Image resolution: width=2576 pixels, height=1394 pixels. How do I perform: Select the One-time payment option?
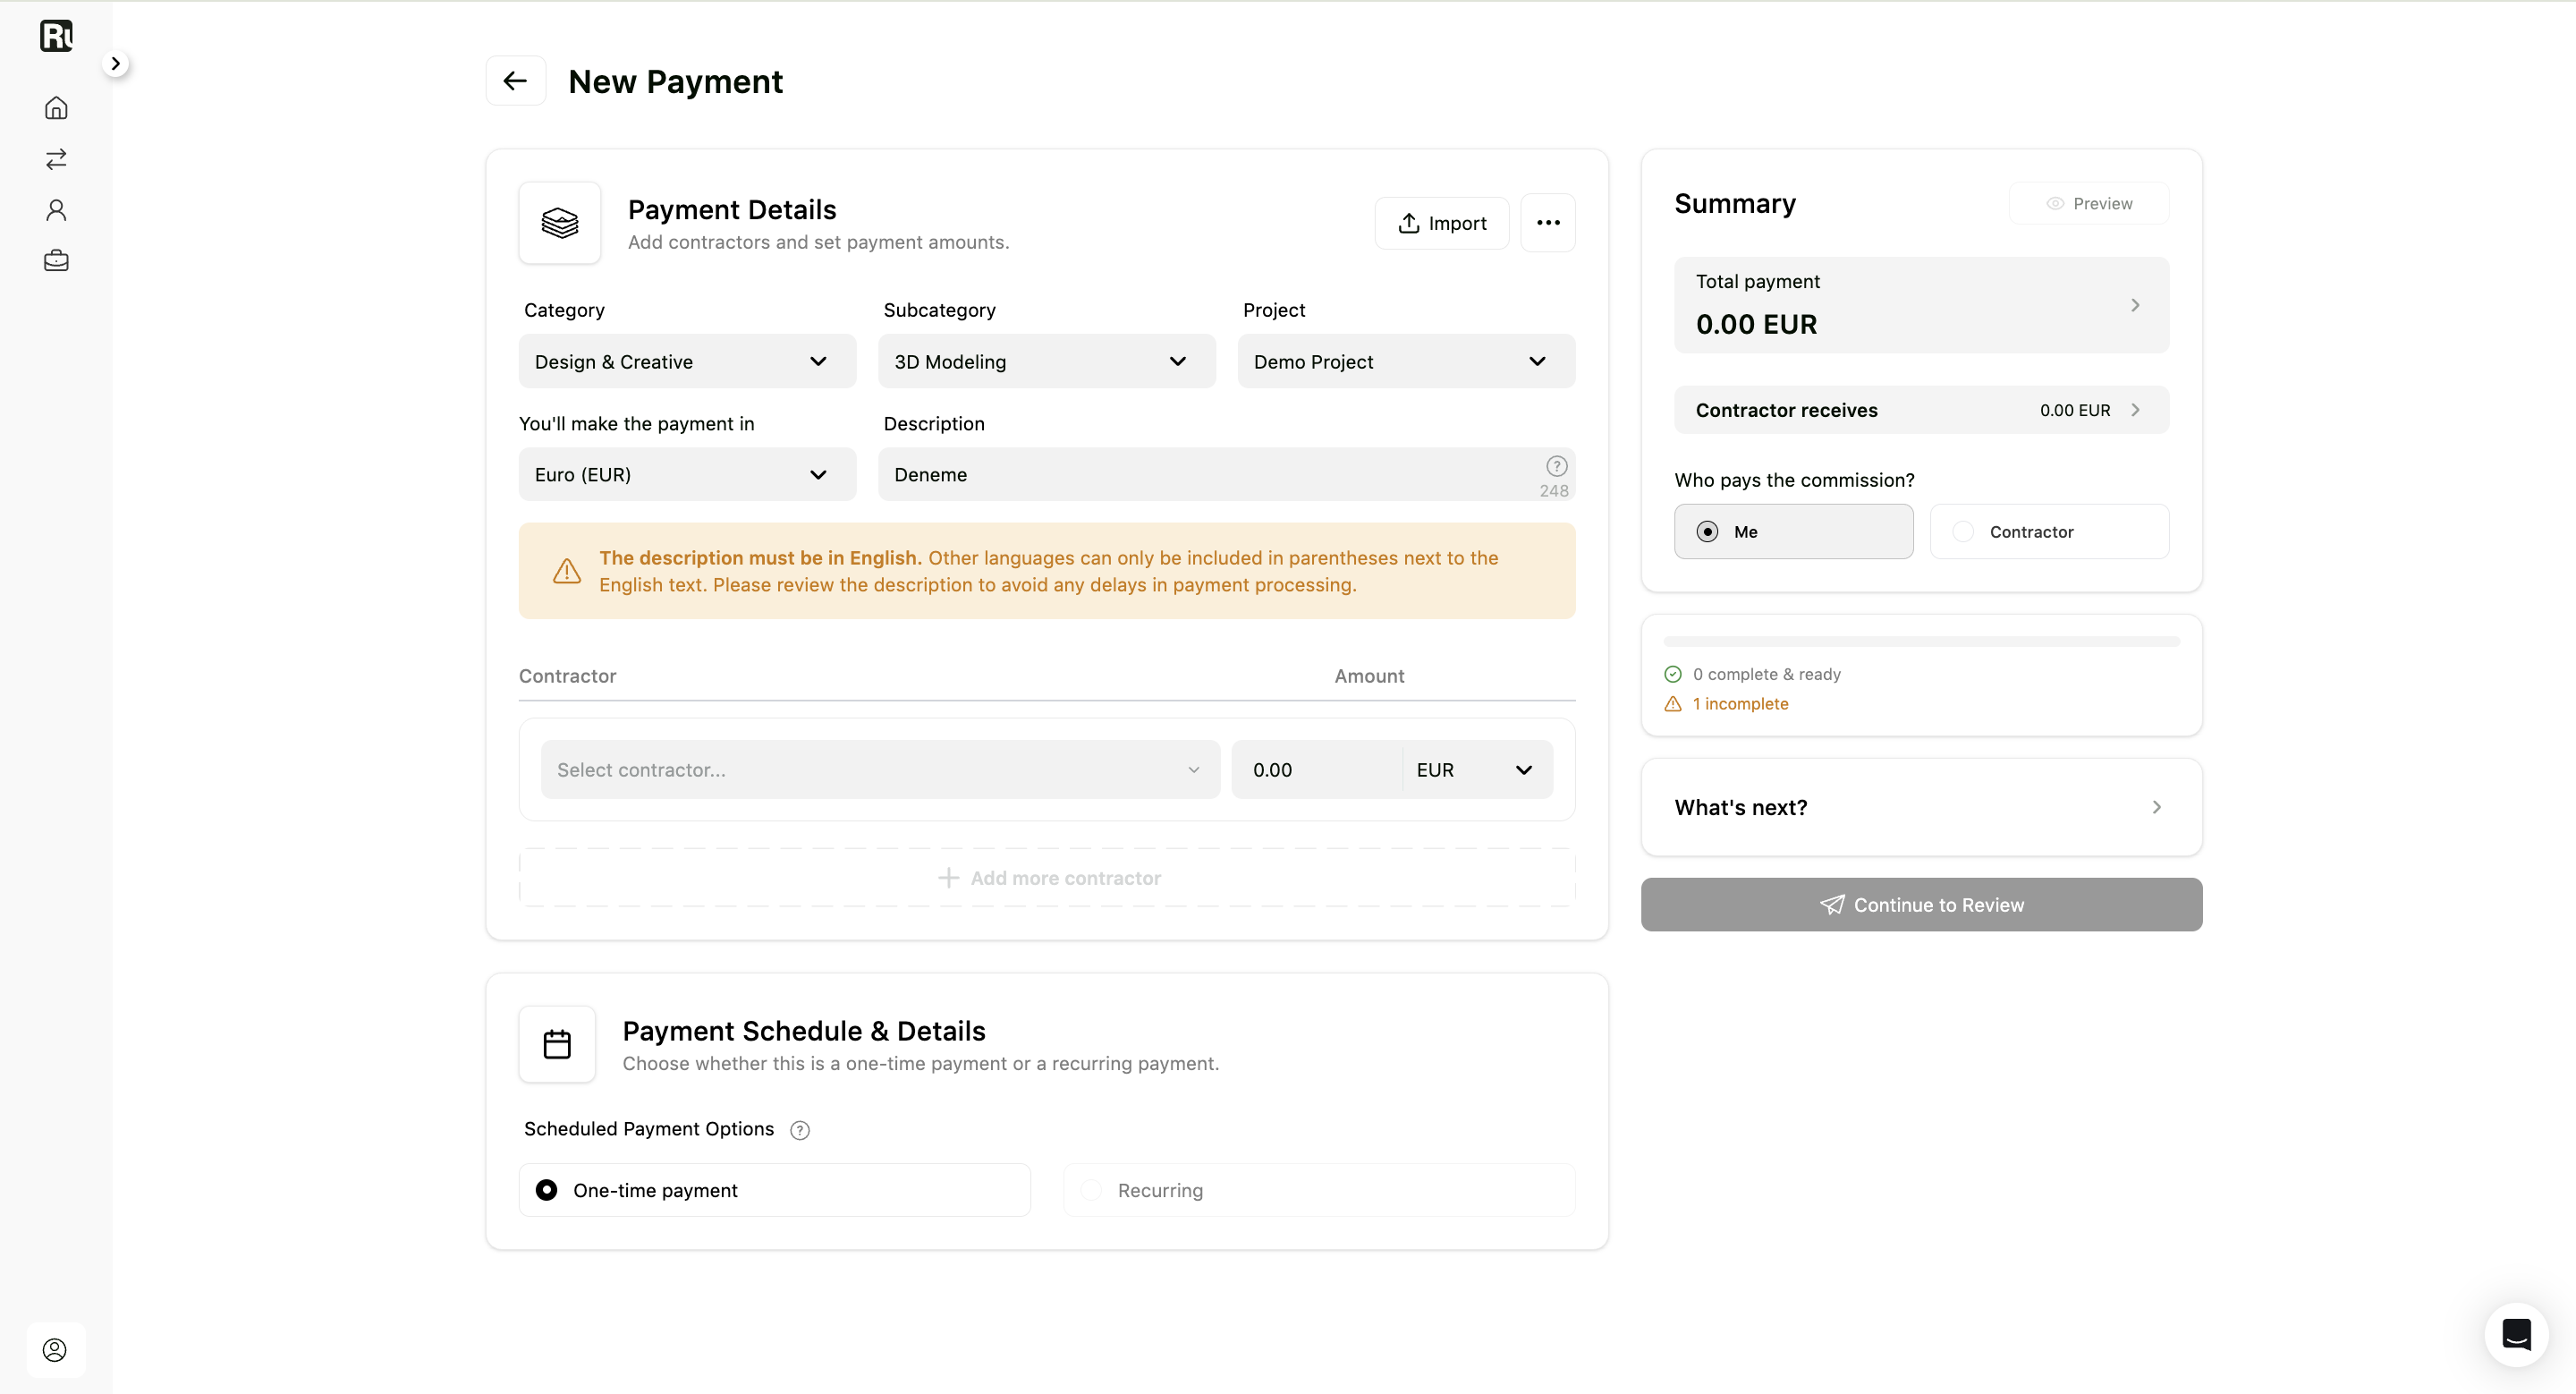click(x=775, y=1190)
